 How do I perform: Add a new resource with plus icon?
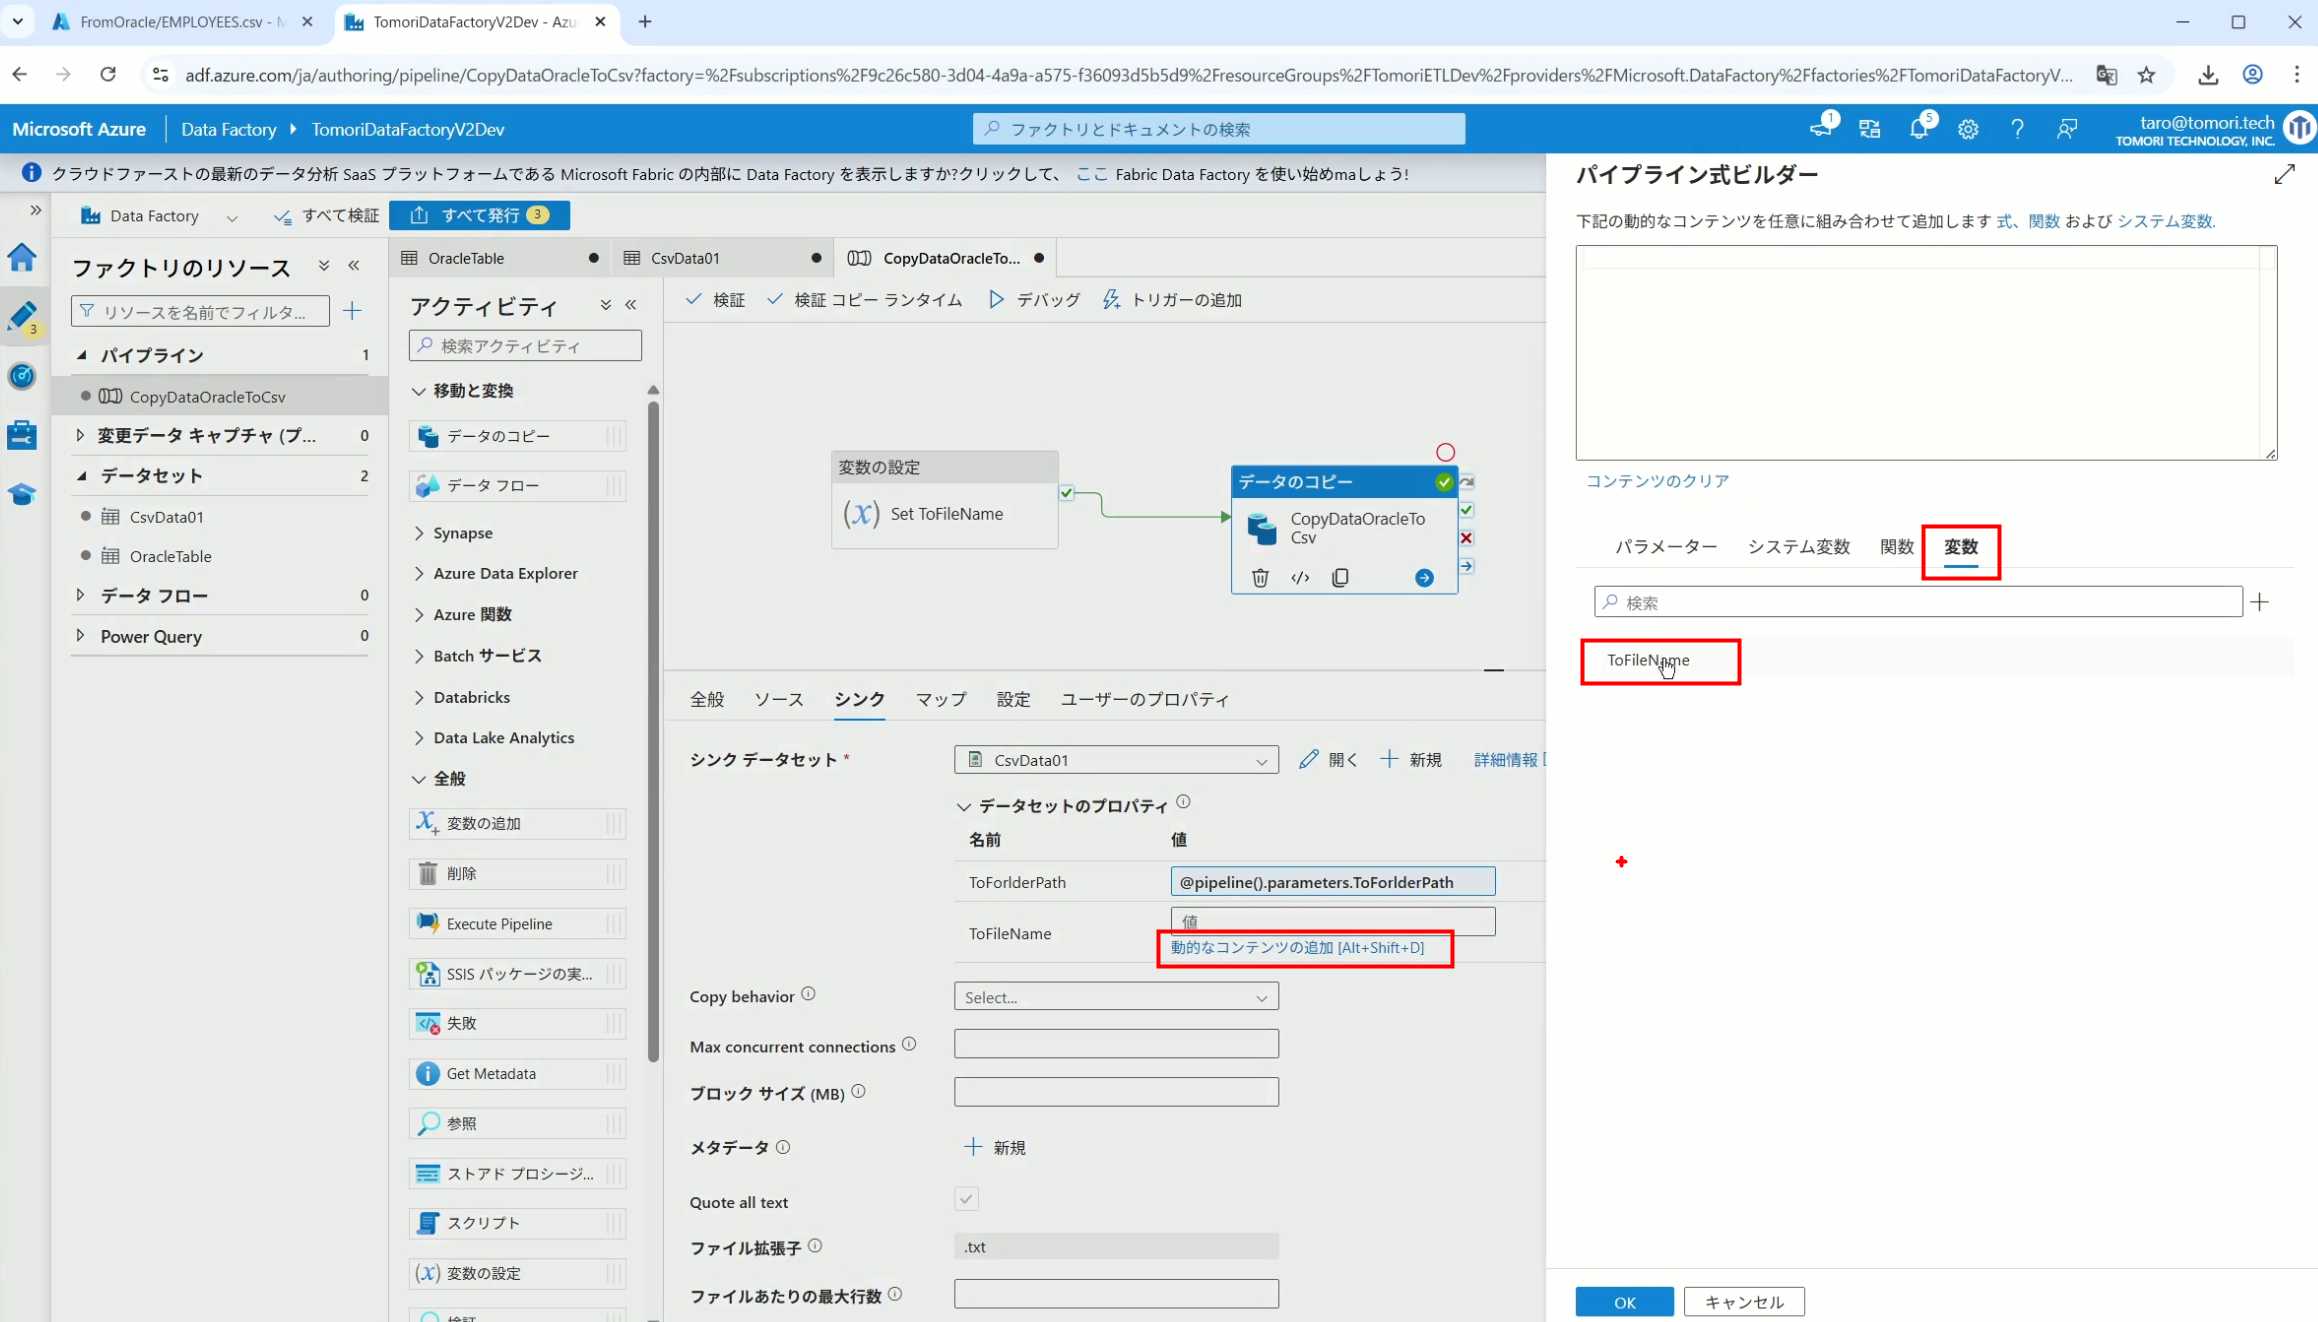352,311
